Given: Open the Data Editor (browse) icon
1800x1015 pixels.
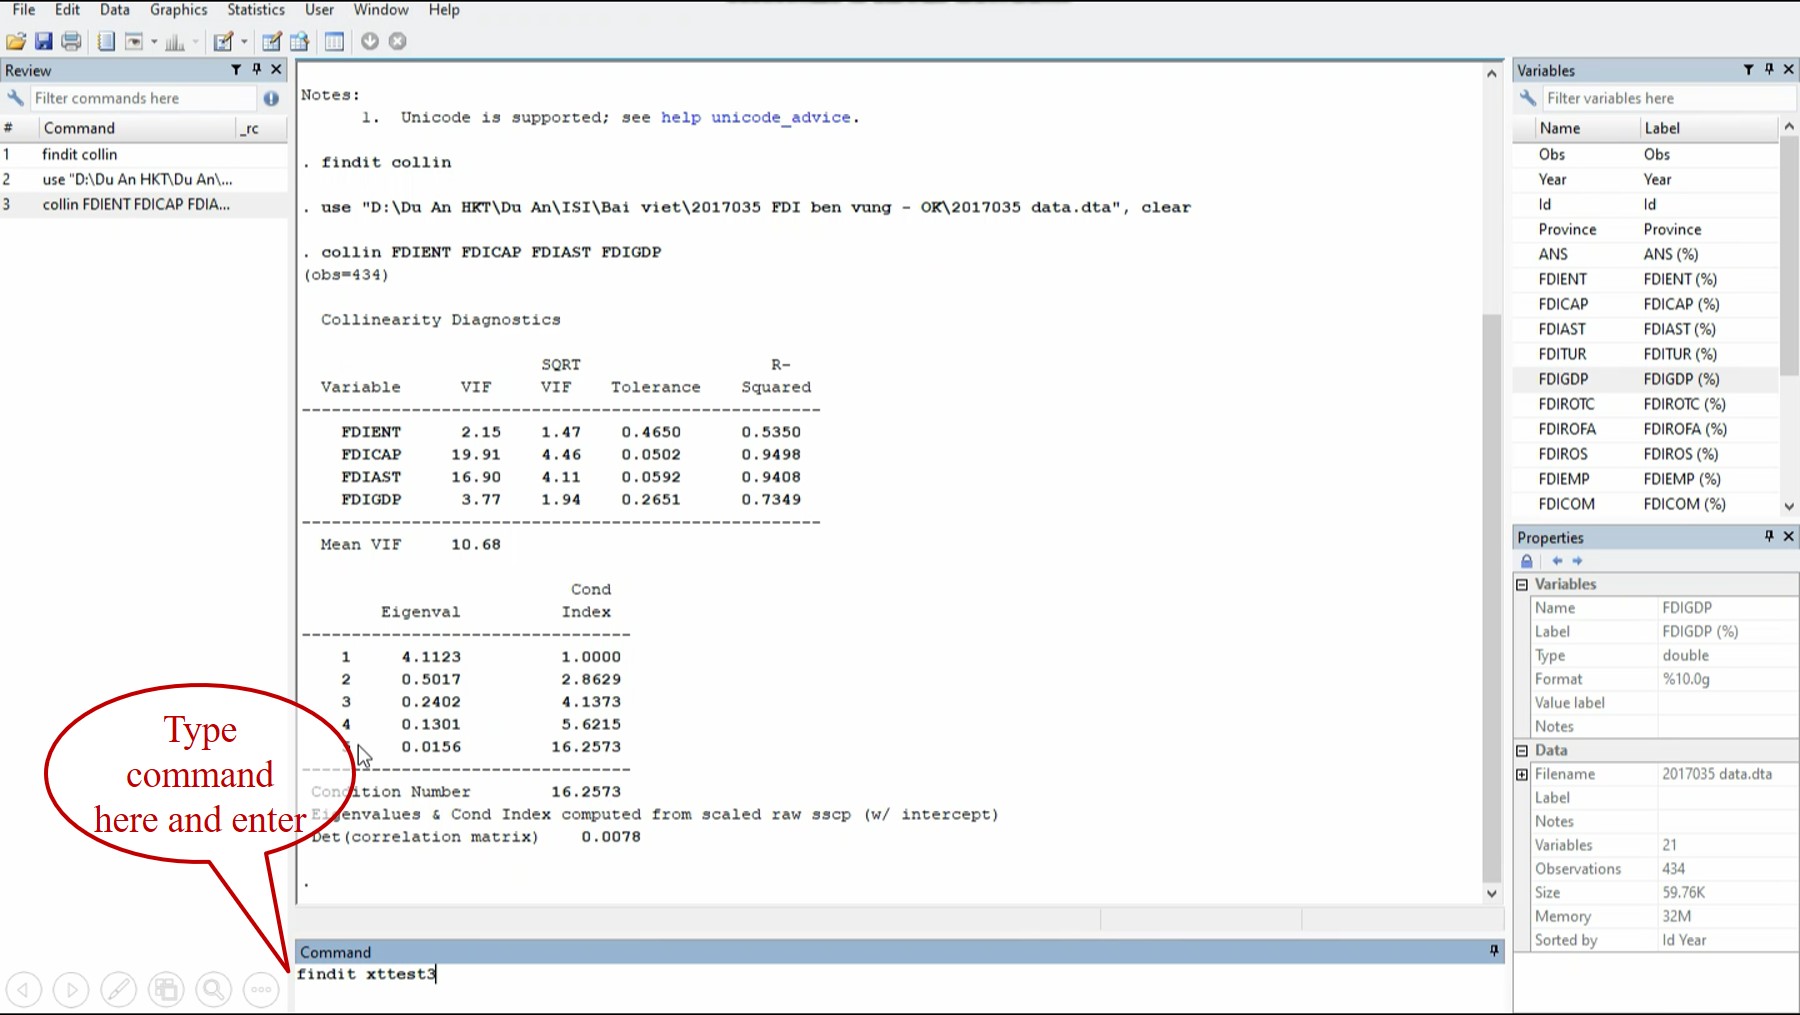Looking at the screenshot, I should point(299,41).
